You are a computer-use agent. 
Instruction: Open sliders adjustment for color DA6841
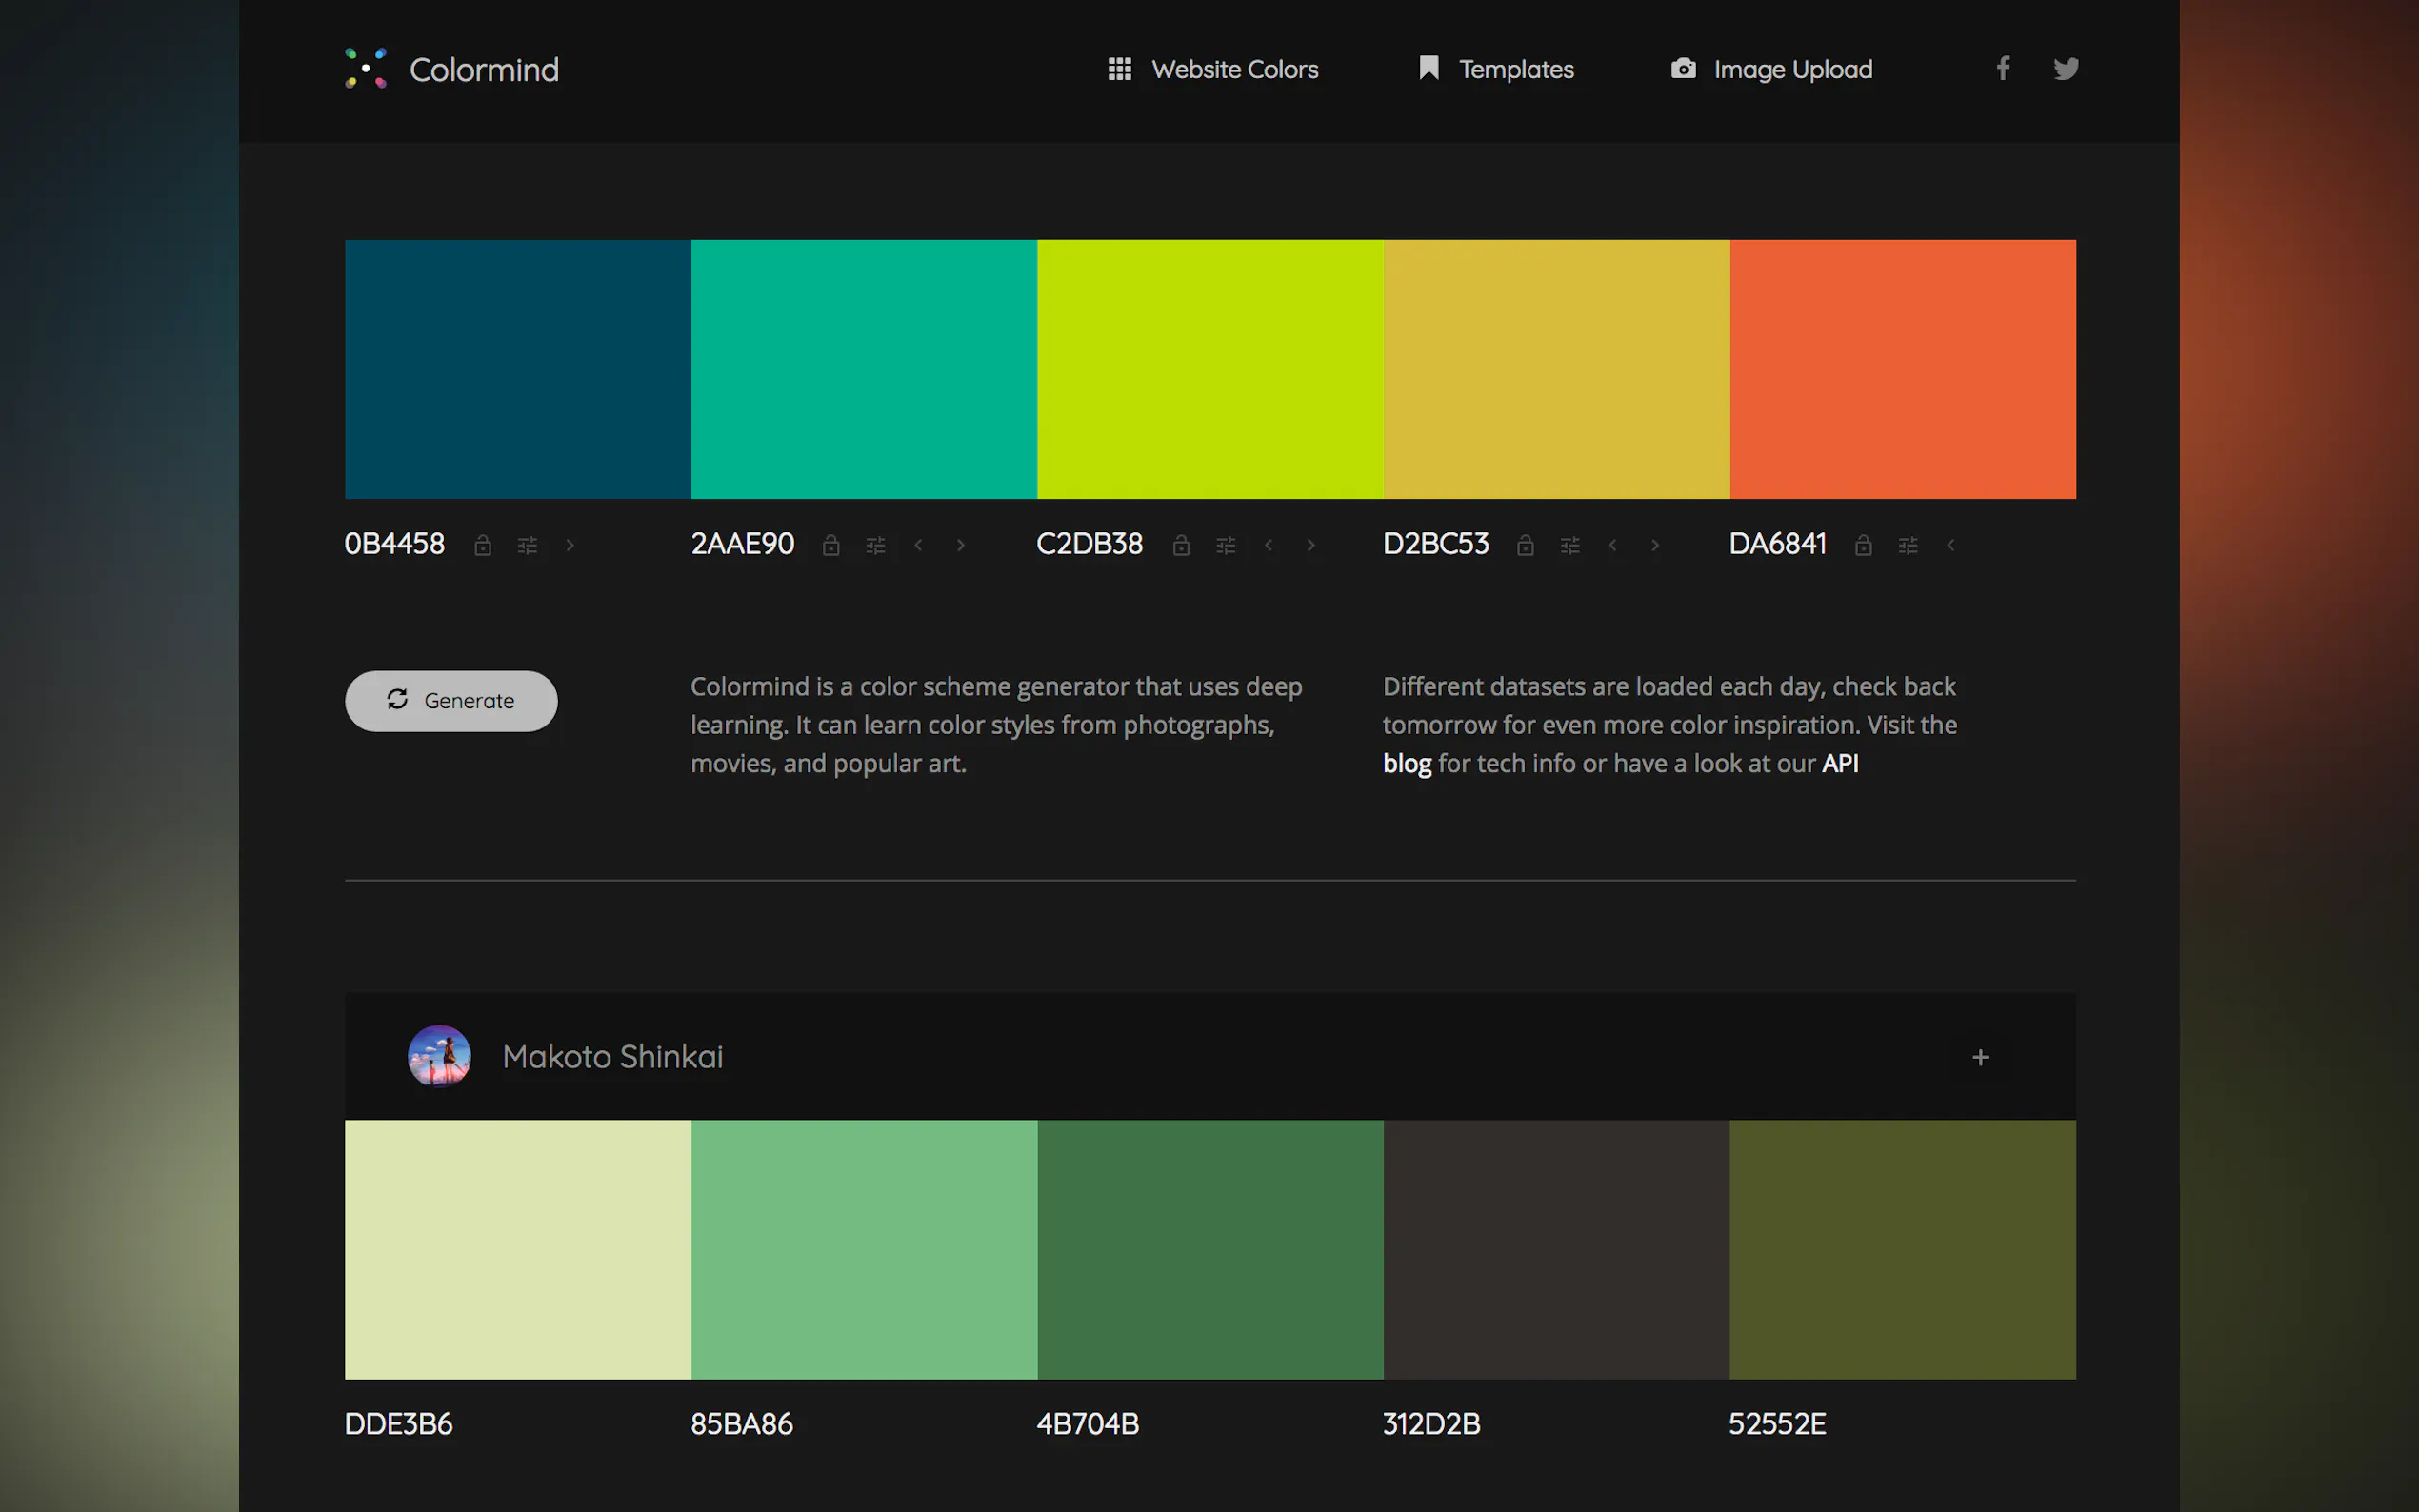1909,545
